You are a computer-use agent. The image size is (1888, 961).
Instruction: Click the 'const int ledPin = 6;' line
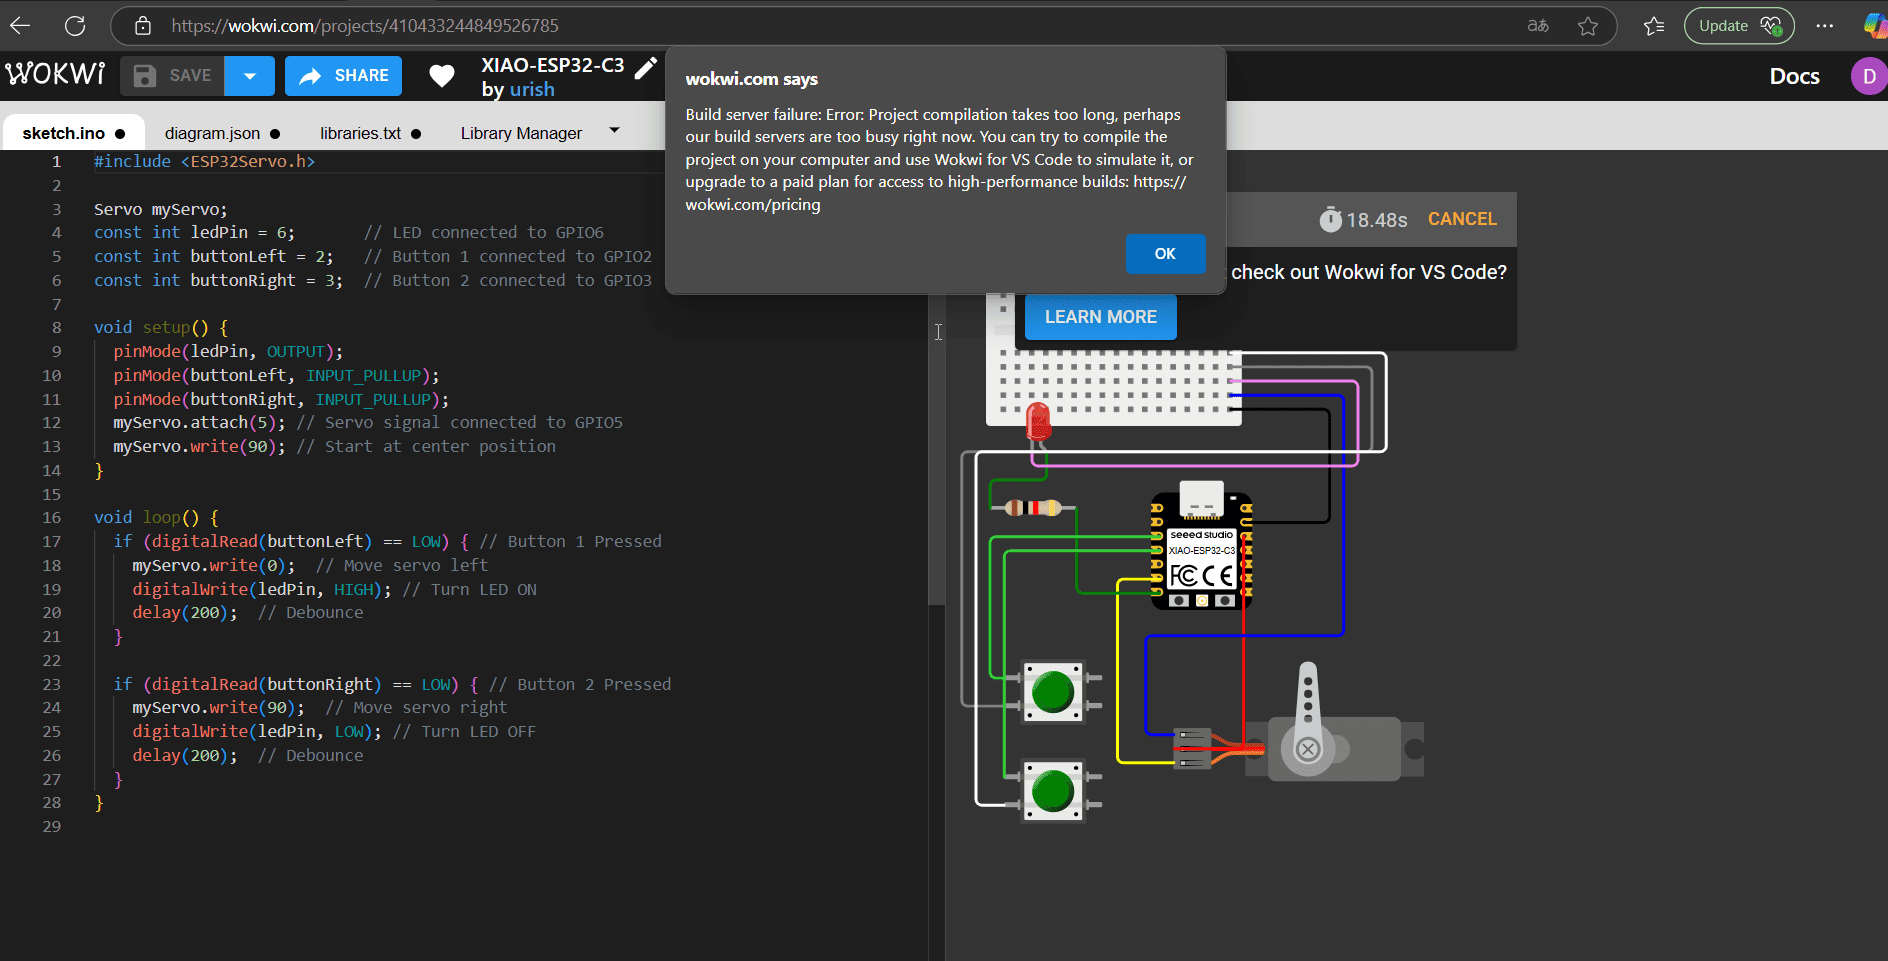click(x=195, y=232)
